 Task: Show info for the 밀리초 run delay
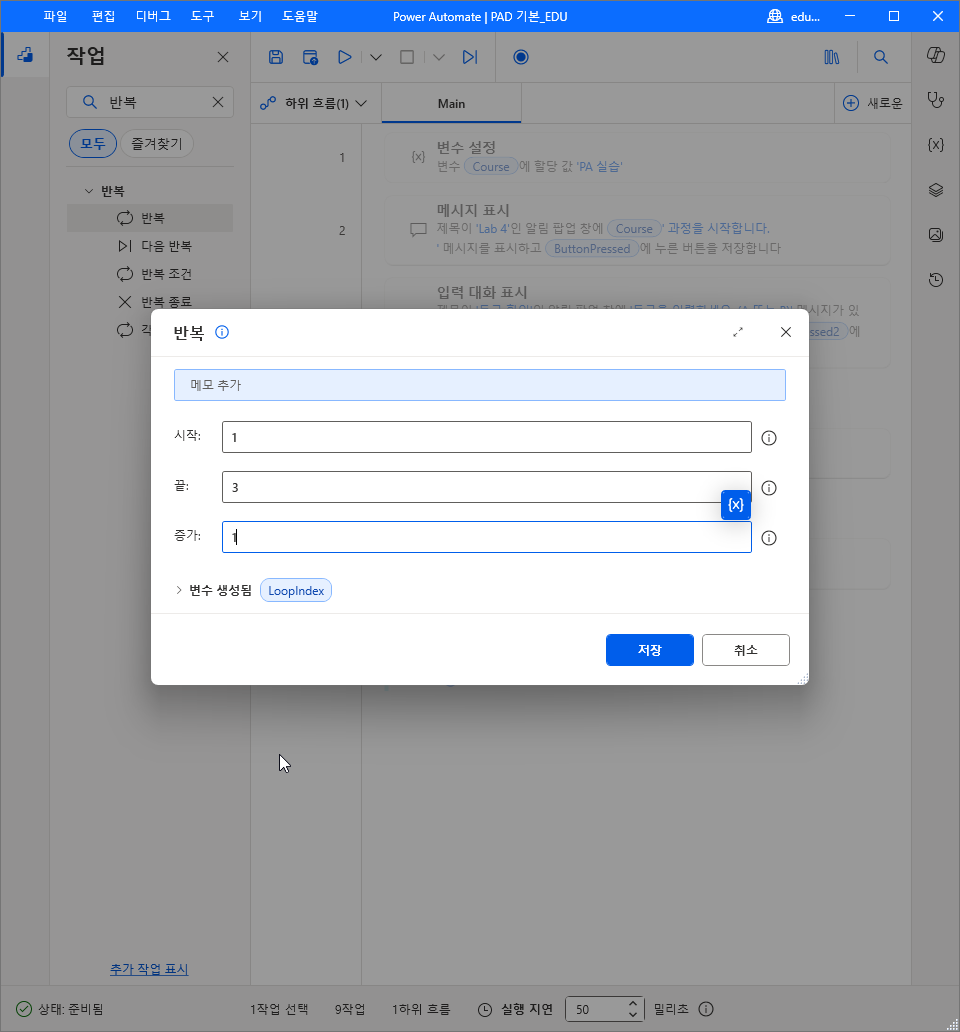click(706, 1009)
